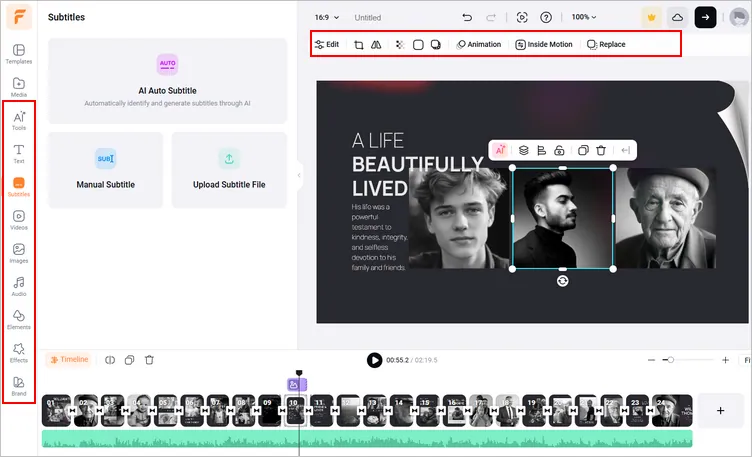
Task: Open the Media sidebar panel
Action: click(x=19, y=87)
